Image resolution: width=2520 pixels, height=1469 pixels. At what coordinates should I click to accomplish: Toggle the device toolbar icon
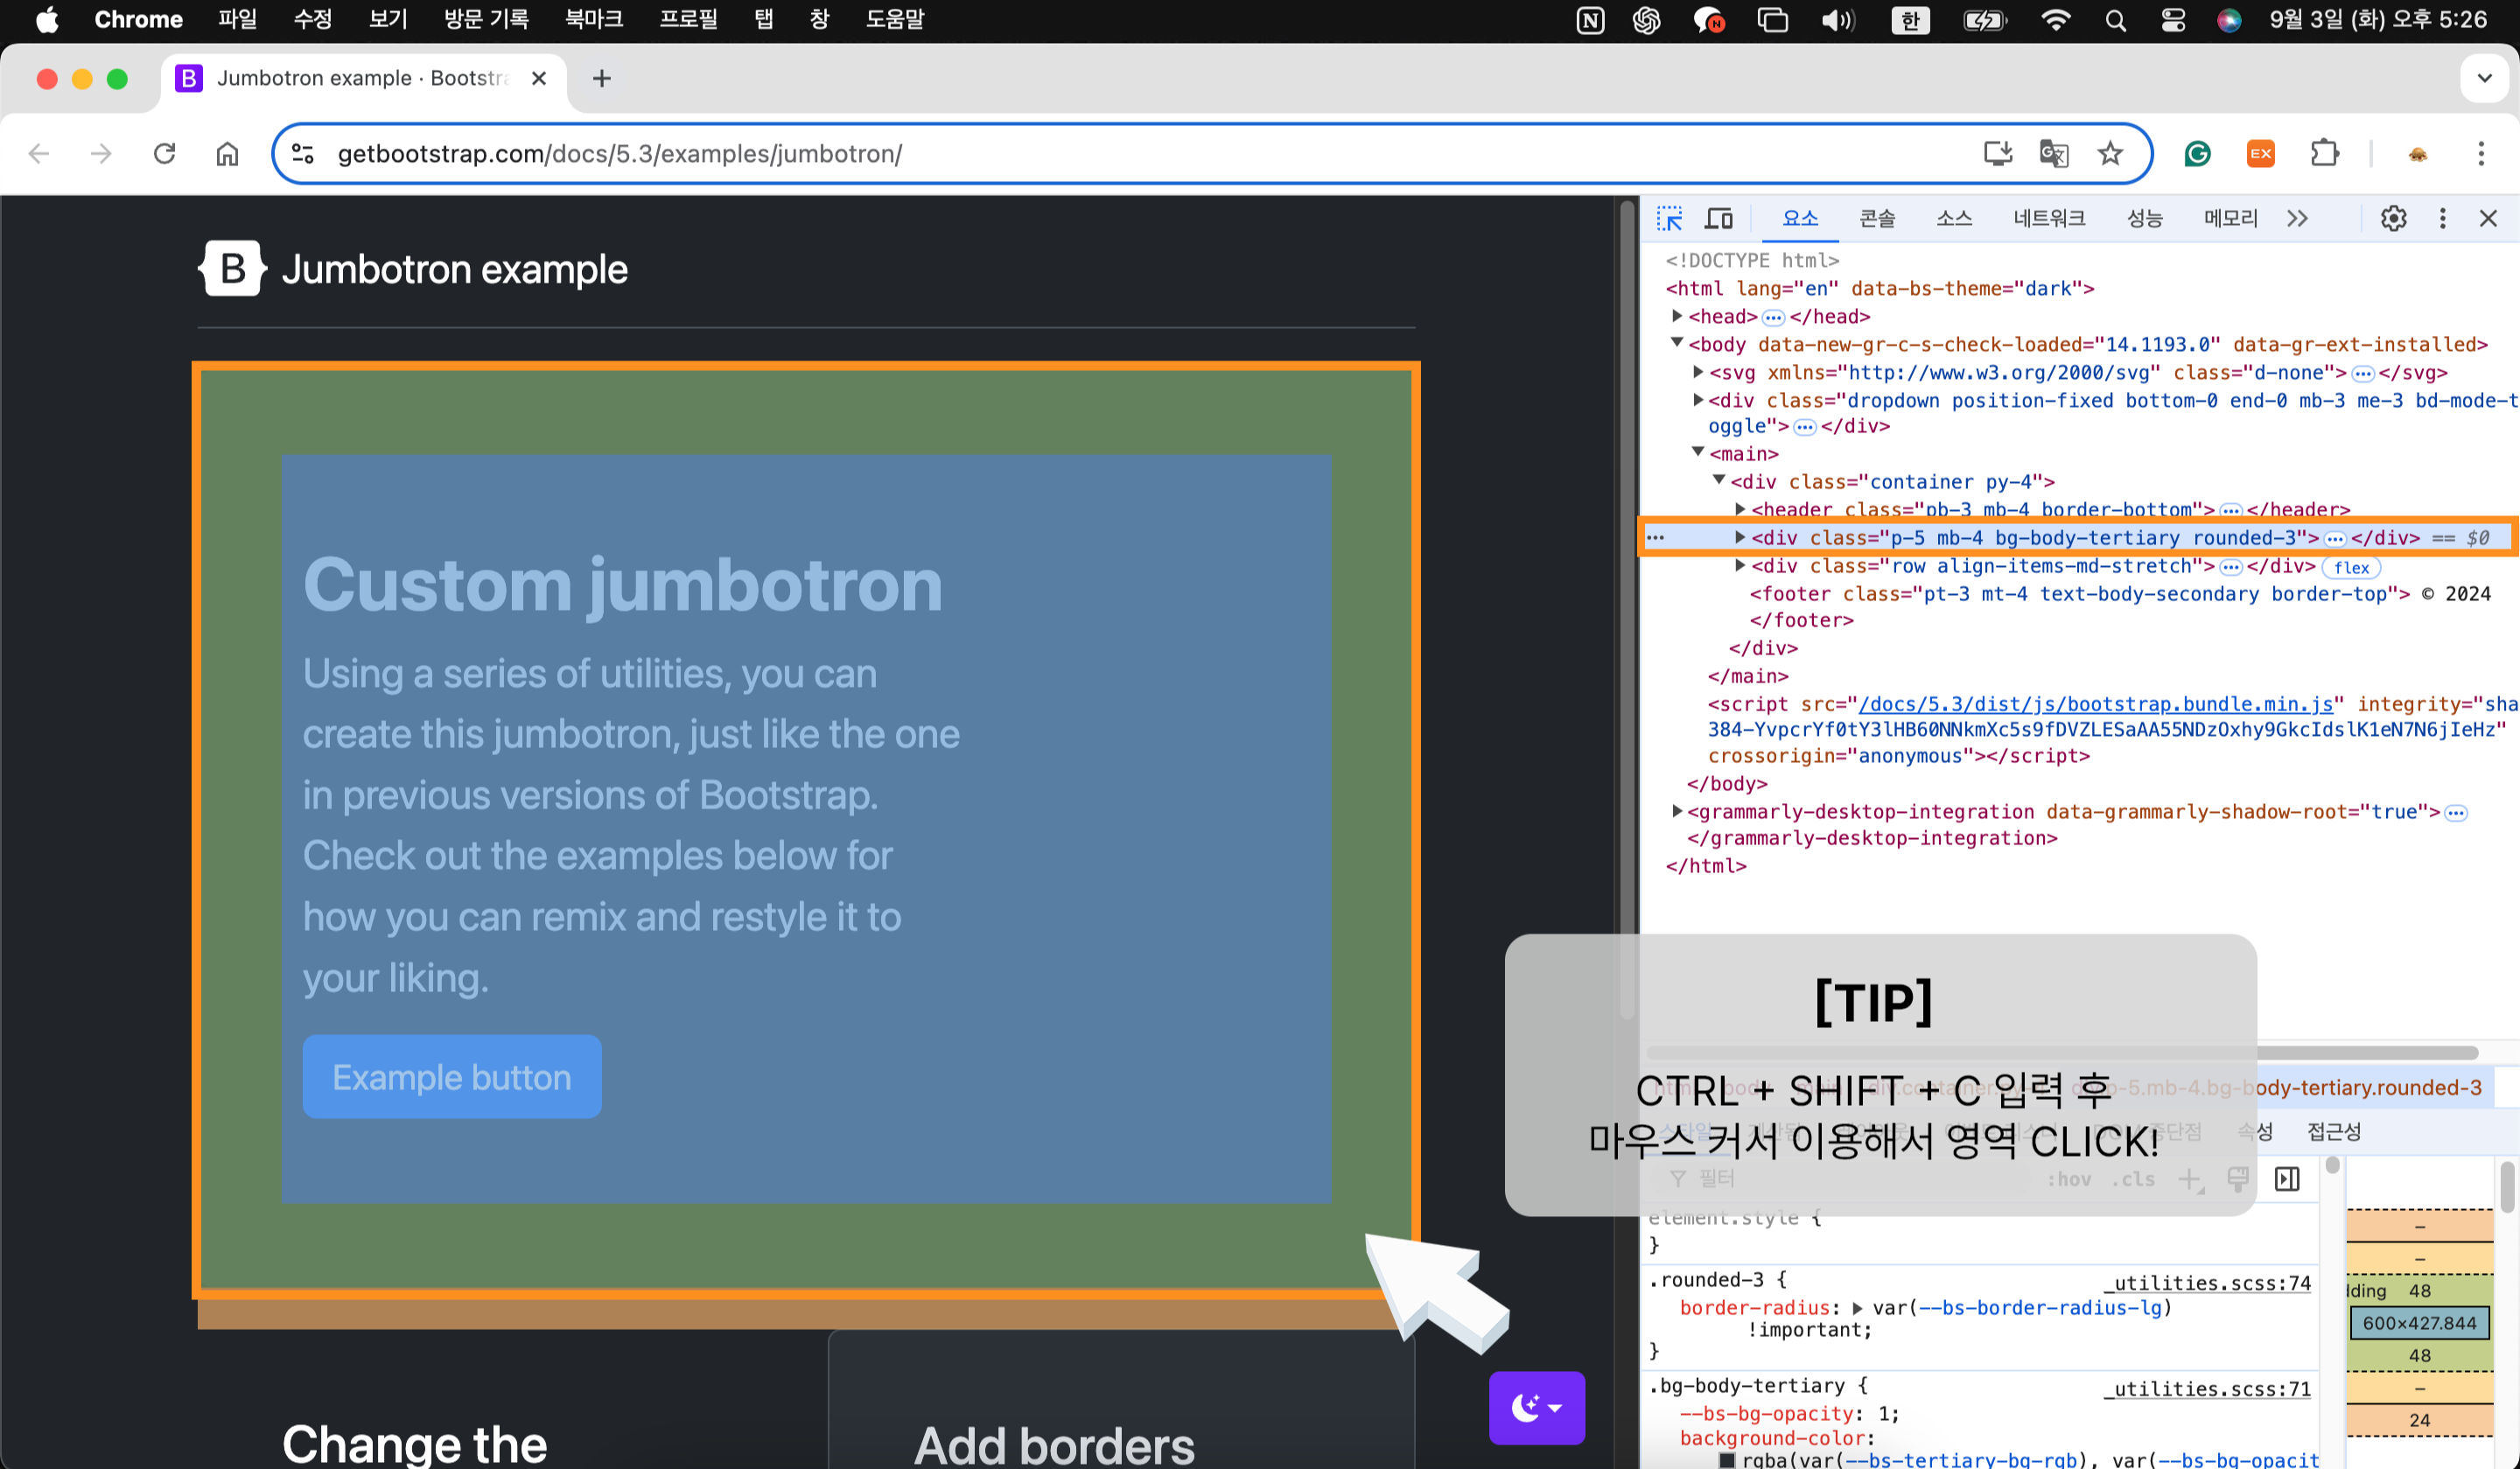(x=1719, y=218)
